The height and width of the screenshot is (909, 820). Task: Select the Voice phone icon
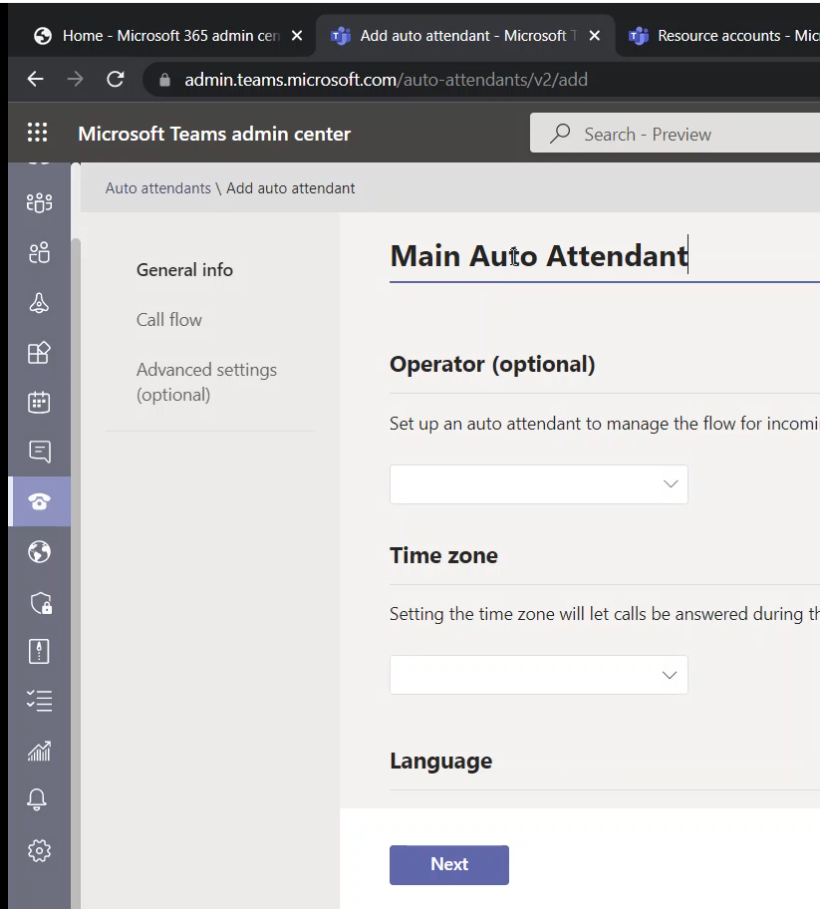pyautogui.click(x=39, y=501)
